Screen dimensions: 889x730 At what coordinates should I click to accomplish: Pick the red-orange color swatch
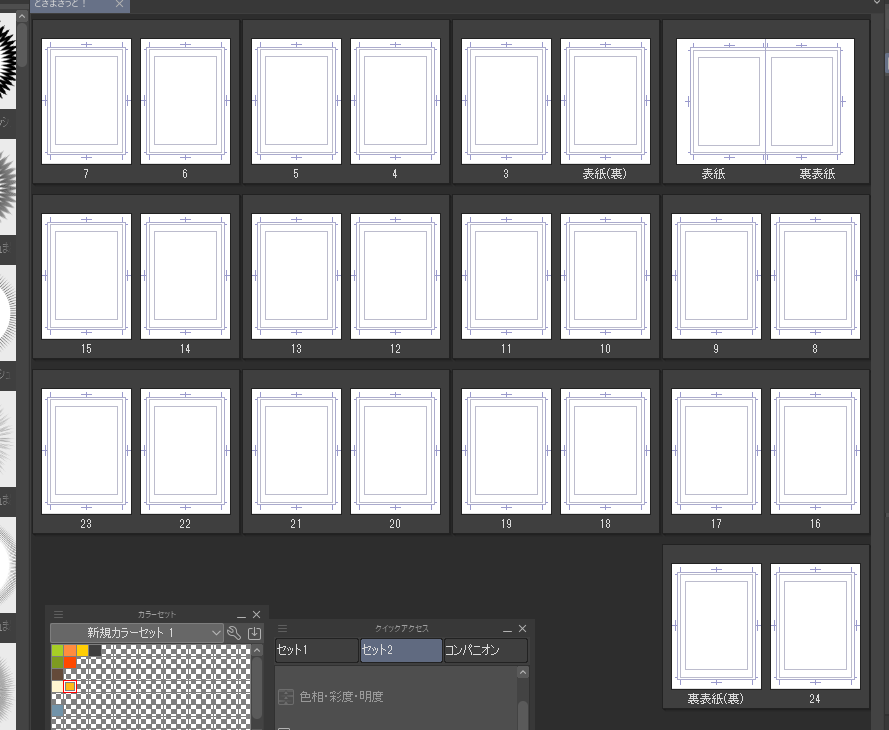tap(70, 662)
